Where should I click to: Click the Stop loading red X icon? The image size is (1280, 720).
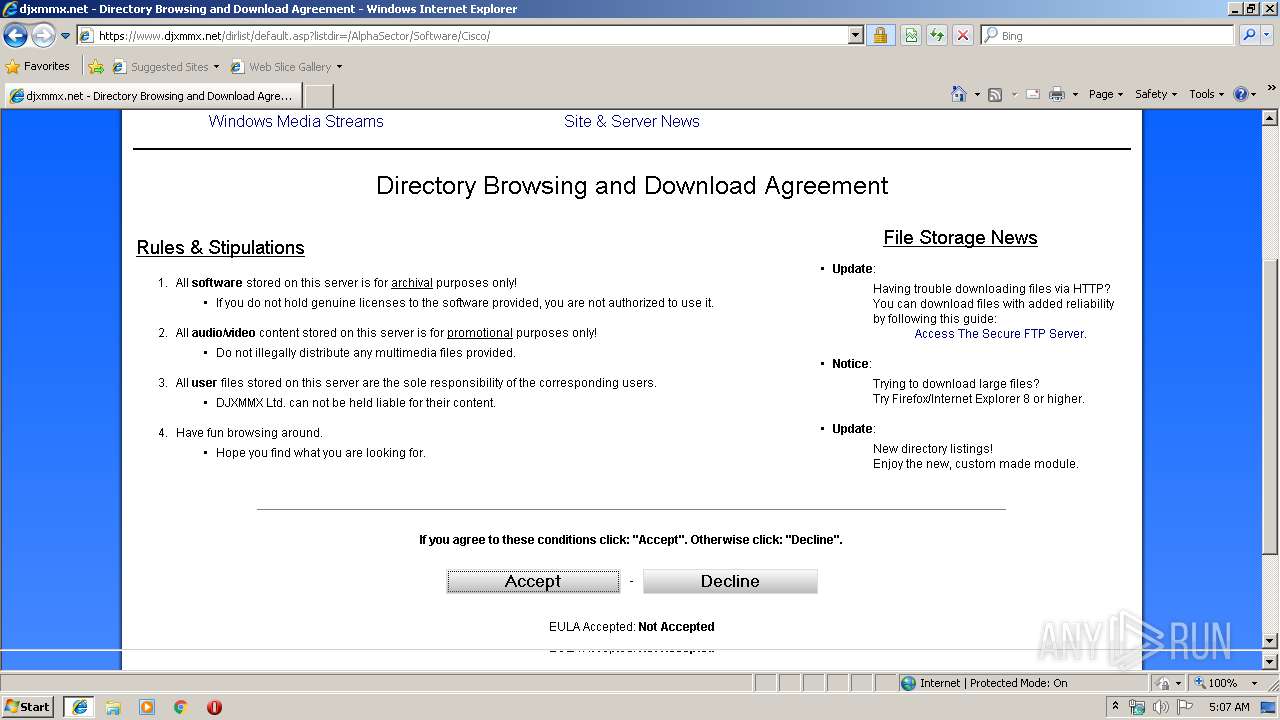[x=963, y=36]
